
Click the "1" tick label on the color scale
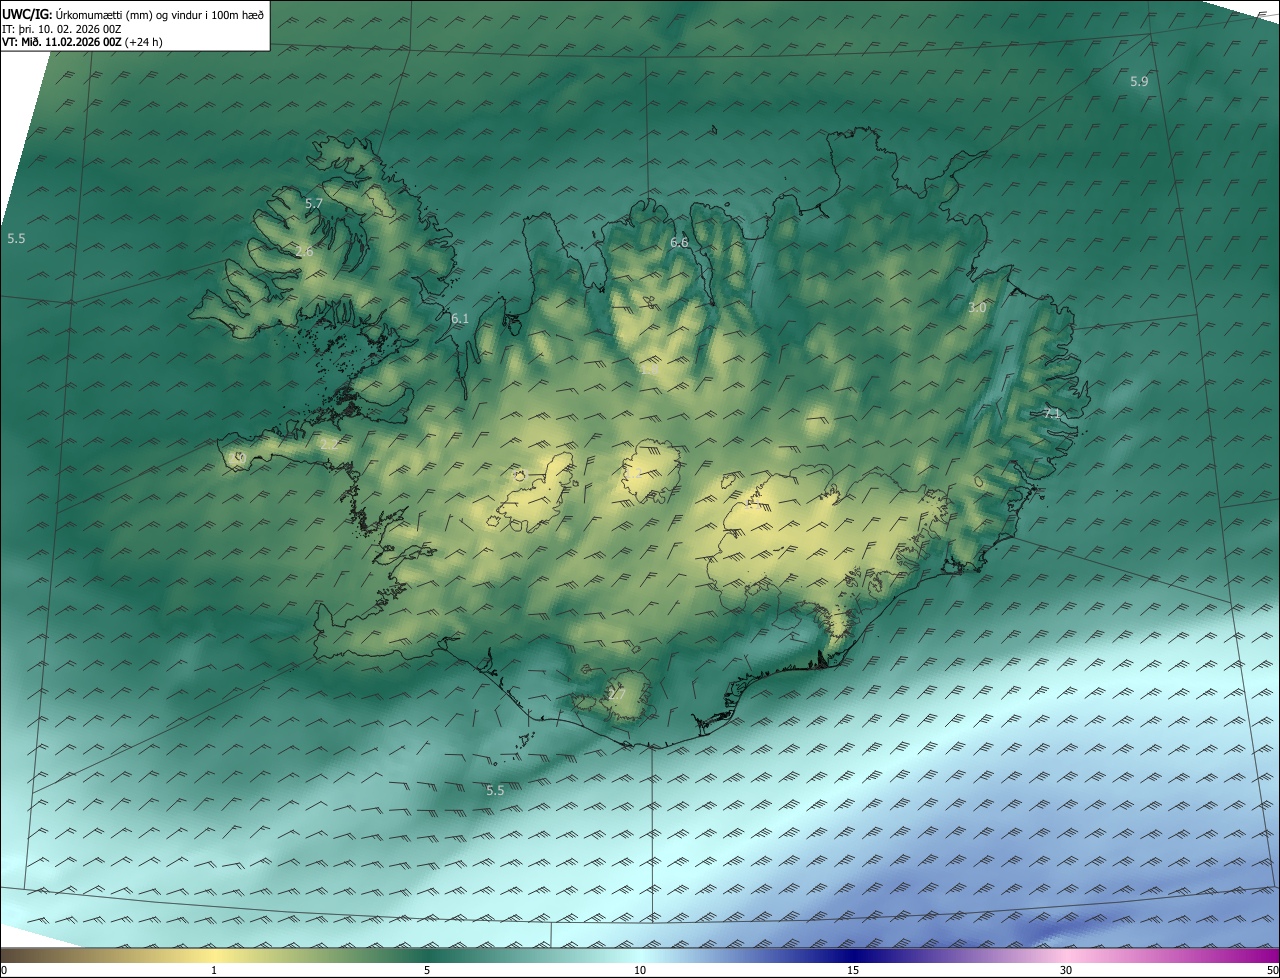214,970
